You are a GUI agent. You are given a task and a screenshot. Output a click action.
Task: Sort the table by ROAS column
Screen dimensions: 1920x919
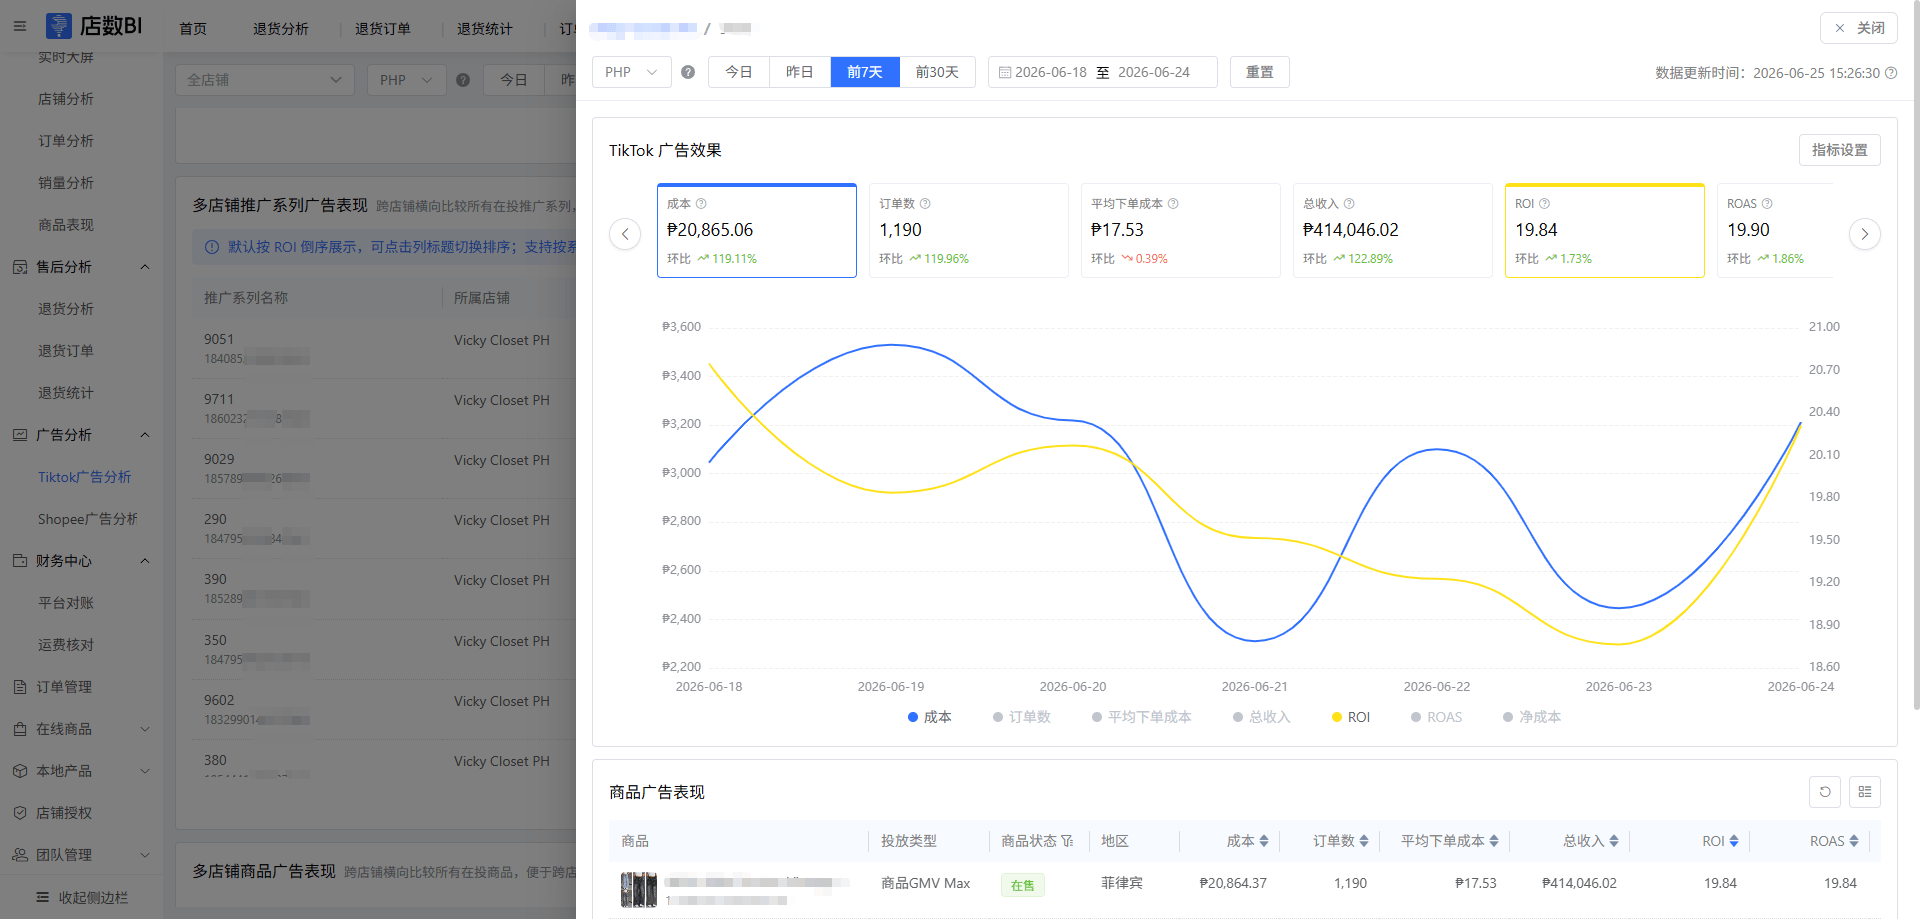tap(1854, 841)
